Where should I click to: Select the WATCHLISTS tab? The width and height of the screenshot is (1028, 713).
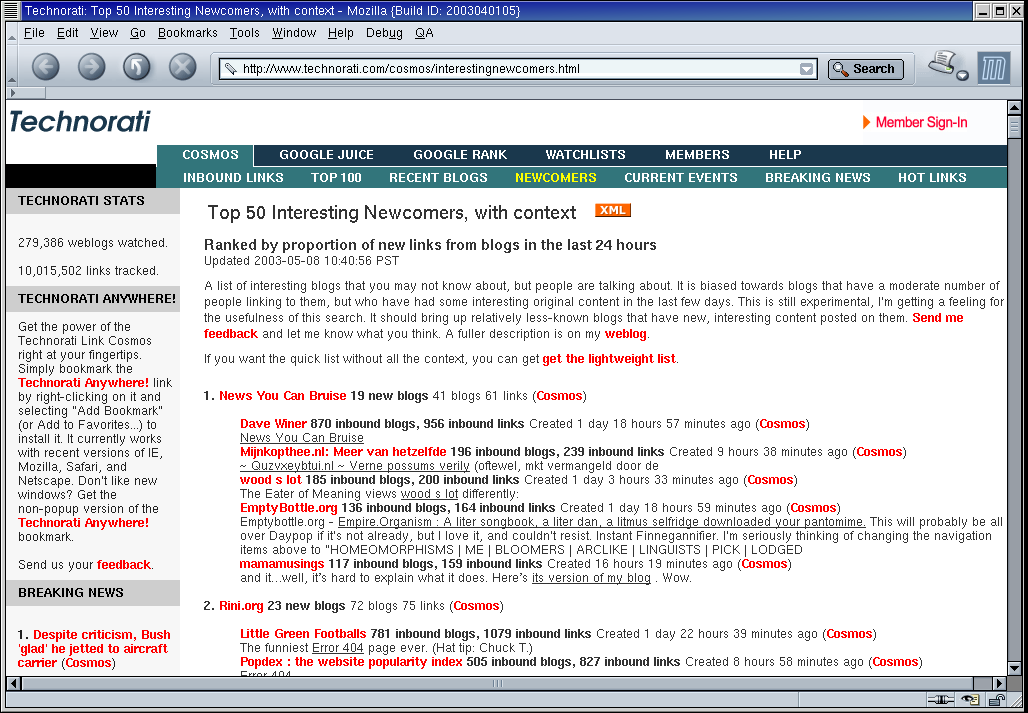[585, 155]
